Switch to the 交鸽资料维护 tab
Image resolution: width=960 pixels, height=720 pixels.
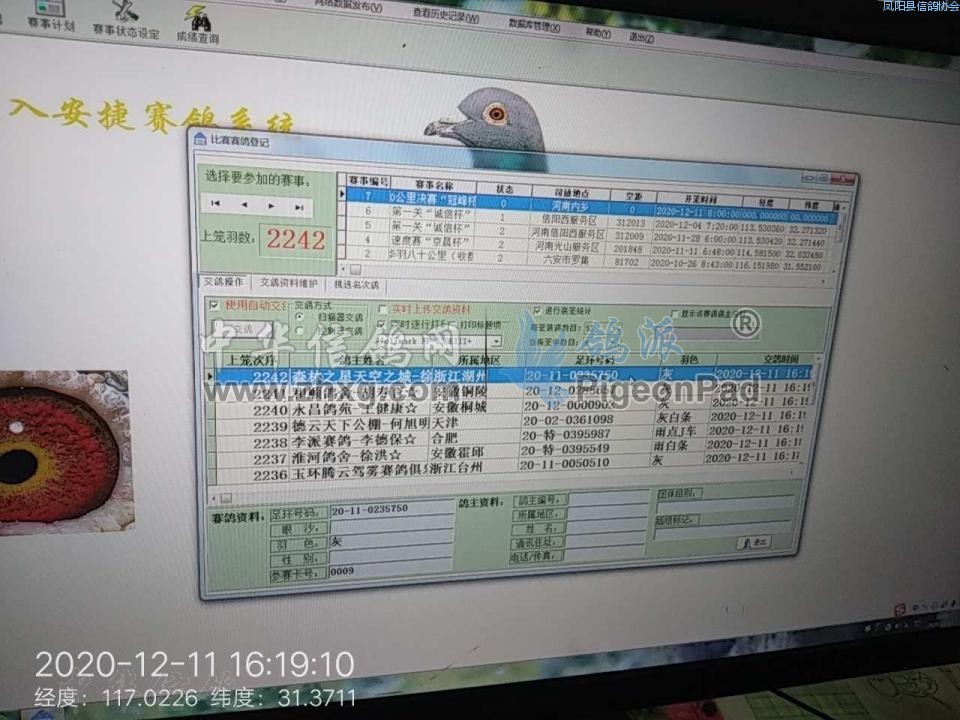(x=288, y=283)
